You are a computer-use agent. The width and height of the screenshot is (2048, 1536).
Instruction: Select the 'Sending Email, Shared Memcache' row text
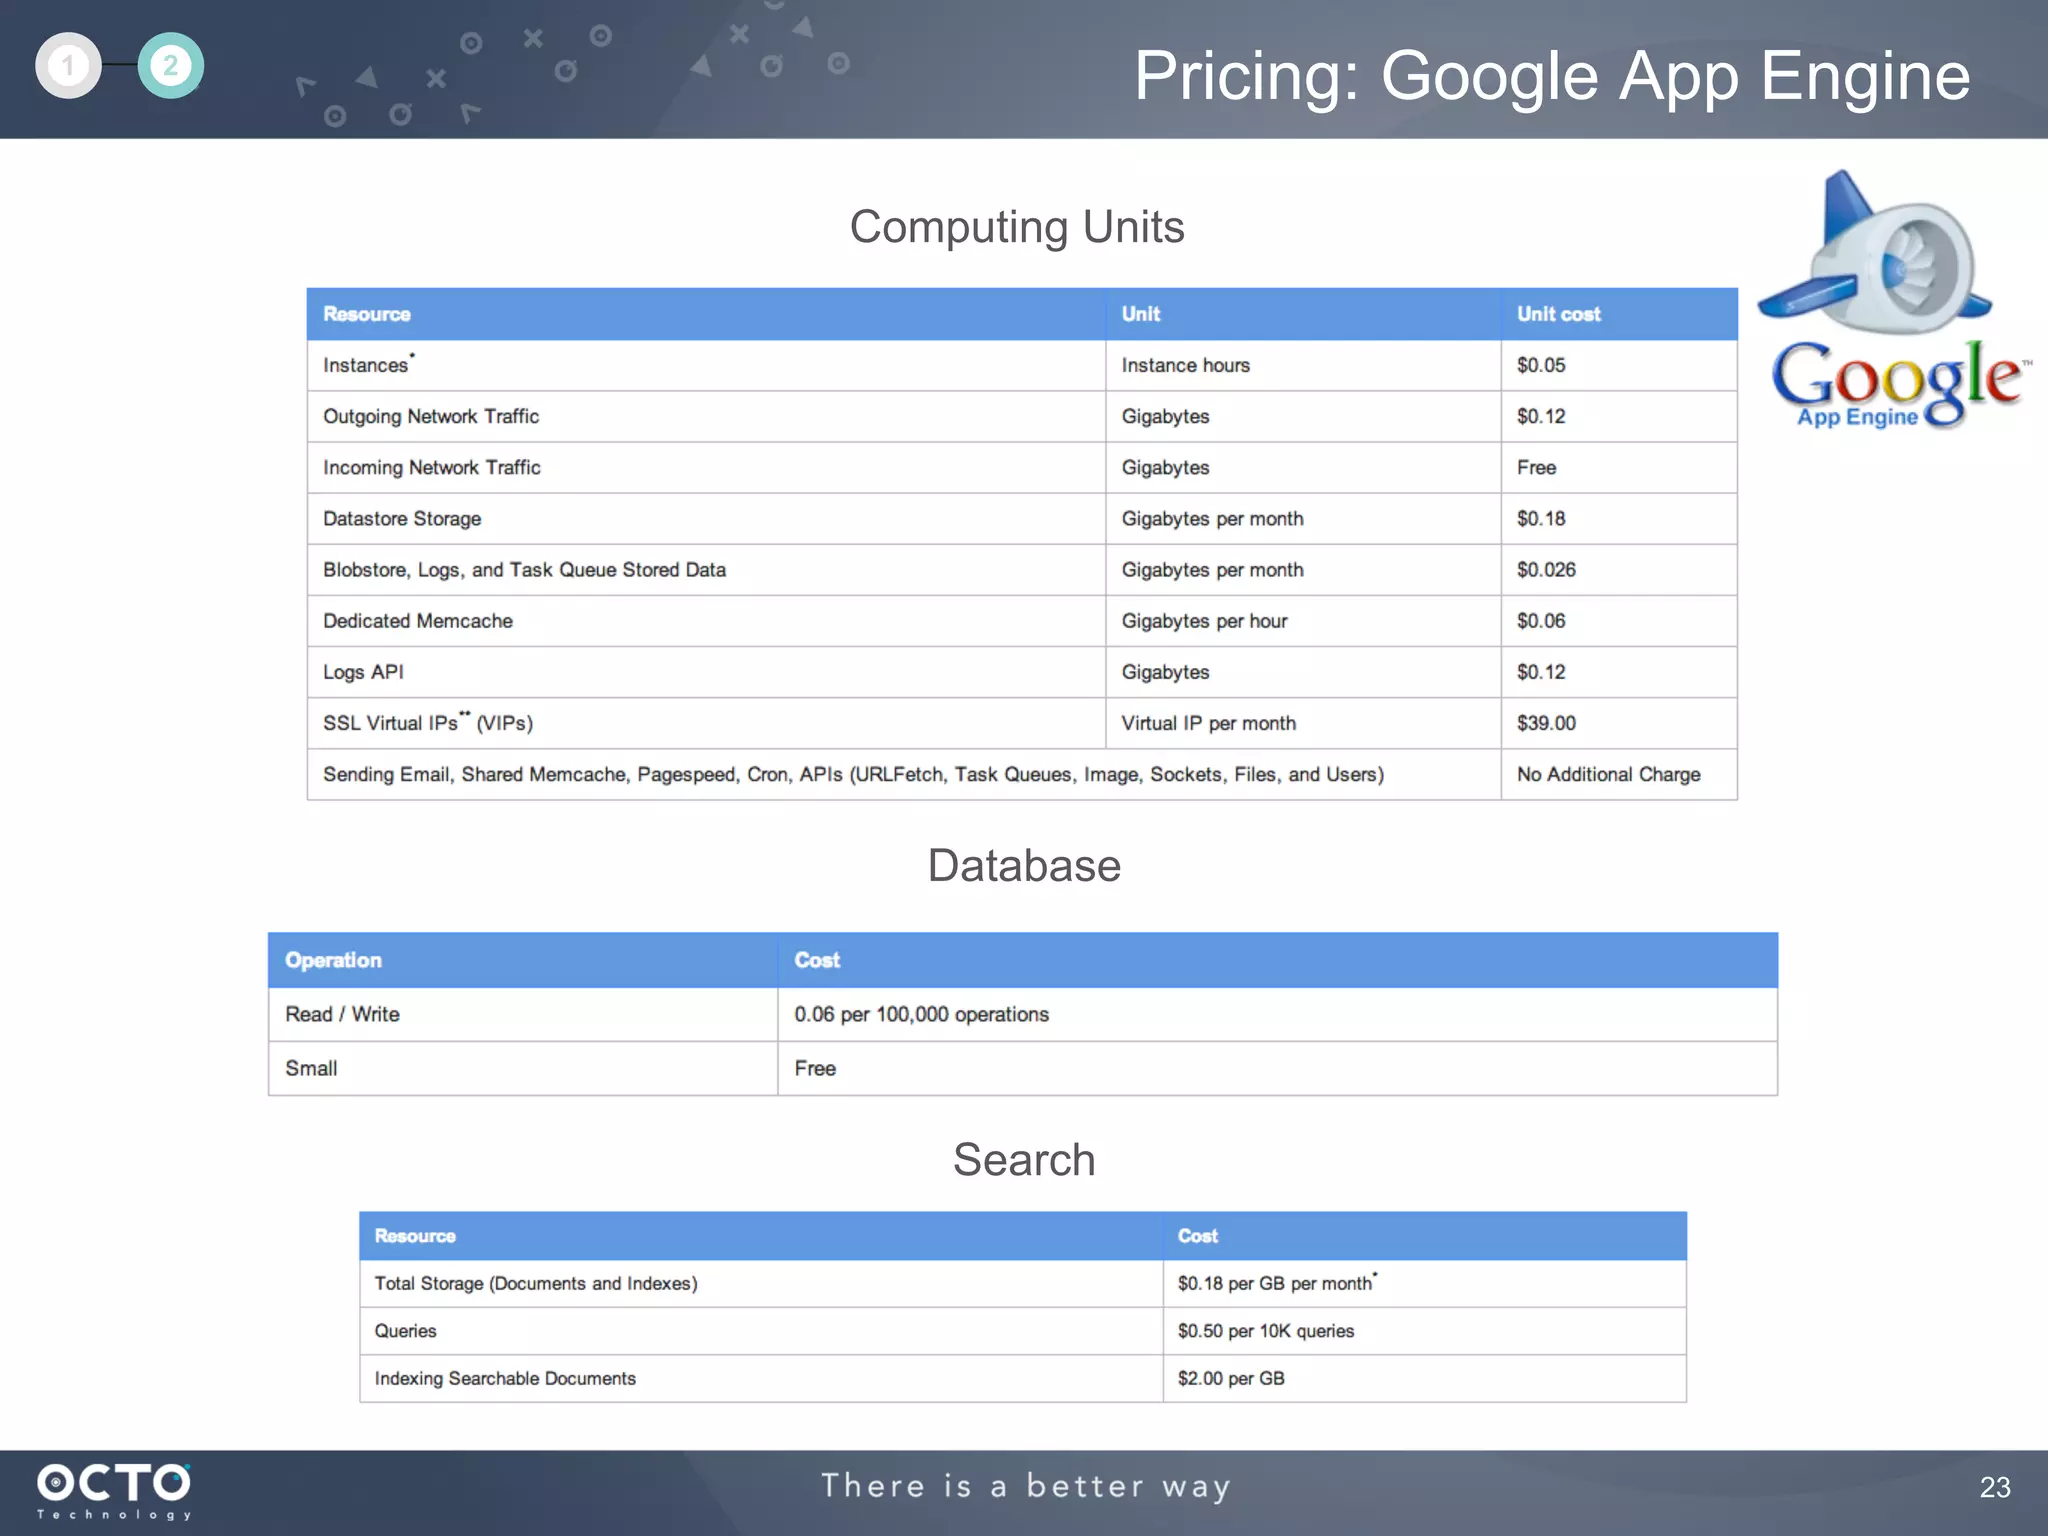tap(853, 774)
